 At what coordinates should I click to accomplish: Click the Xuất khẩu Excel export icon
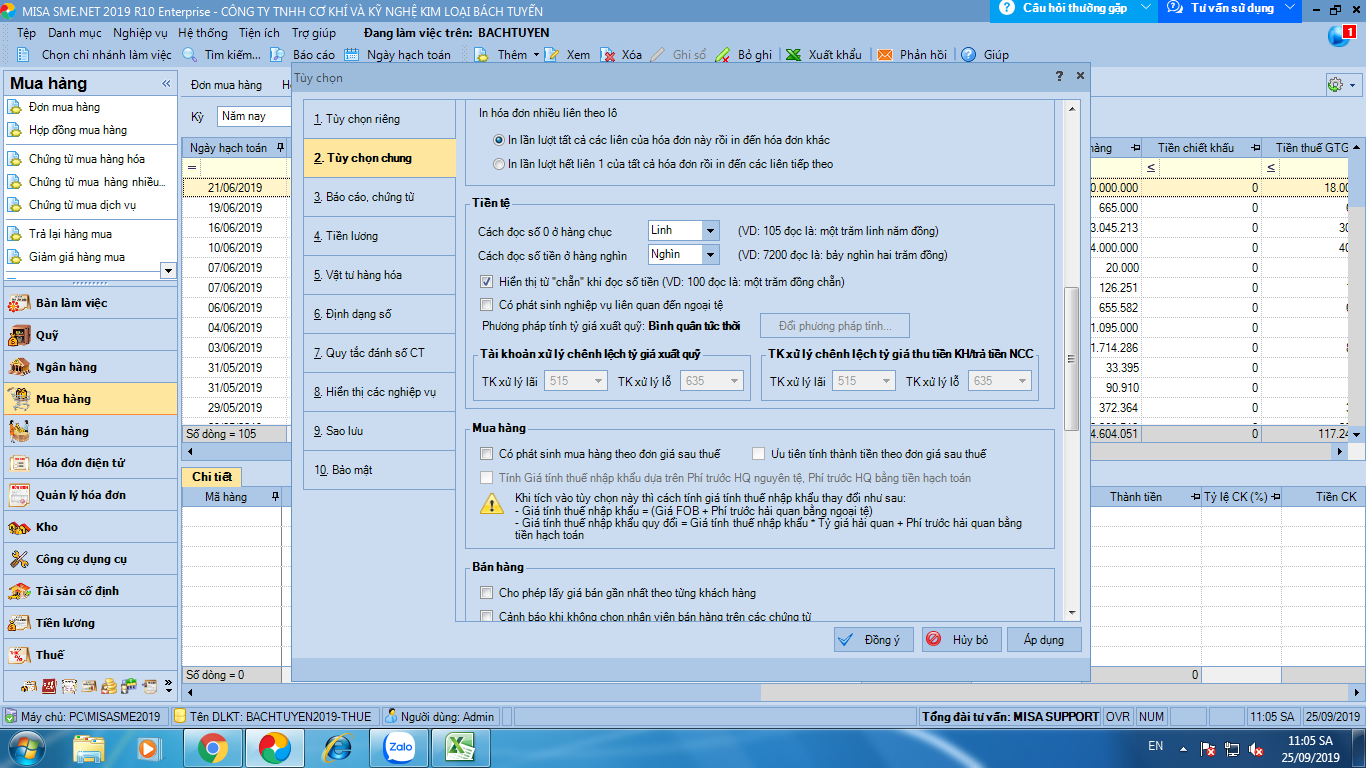click(x=793, y=55)
